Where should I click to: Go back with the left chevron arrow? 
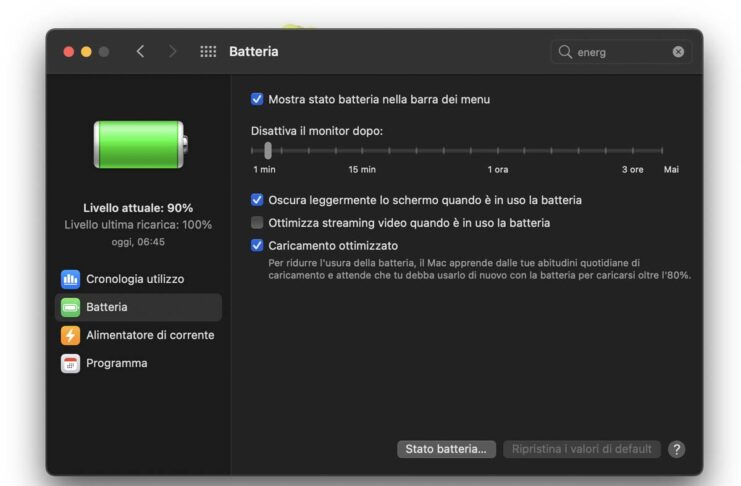point(140,52)
